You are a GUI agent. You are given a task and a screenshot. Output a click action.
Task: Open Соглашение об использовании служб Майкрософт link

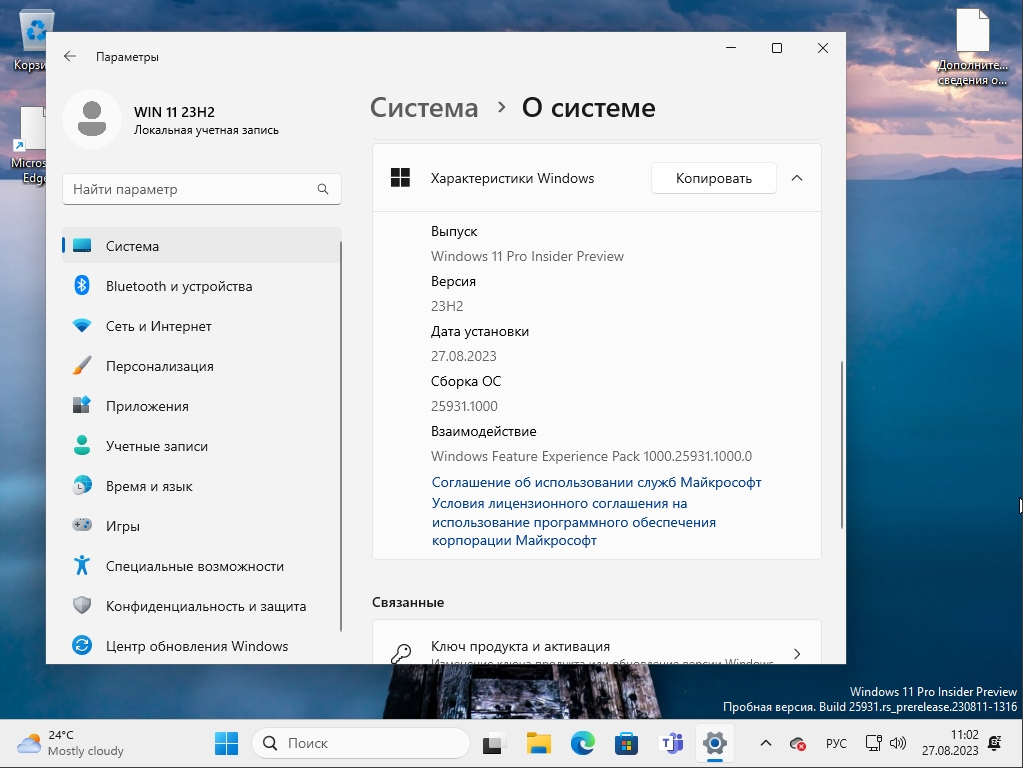click(596, 482)
